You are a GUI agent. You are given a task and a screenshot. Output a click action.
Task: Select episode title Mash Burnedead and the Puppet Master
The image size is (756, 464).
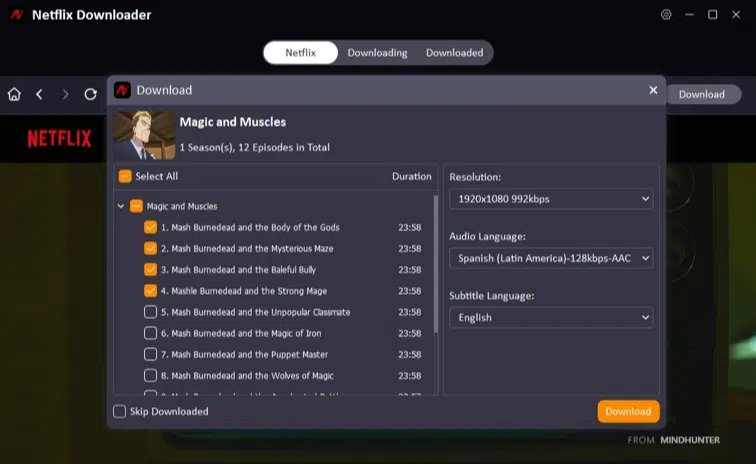point(249,355)
